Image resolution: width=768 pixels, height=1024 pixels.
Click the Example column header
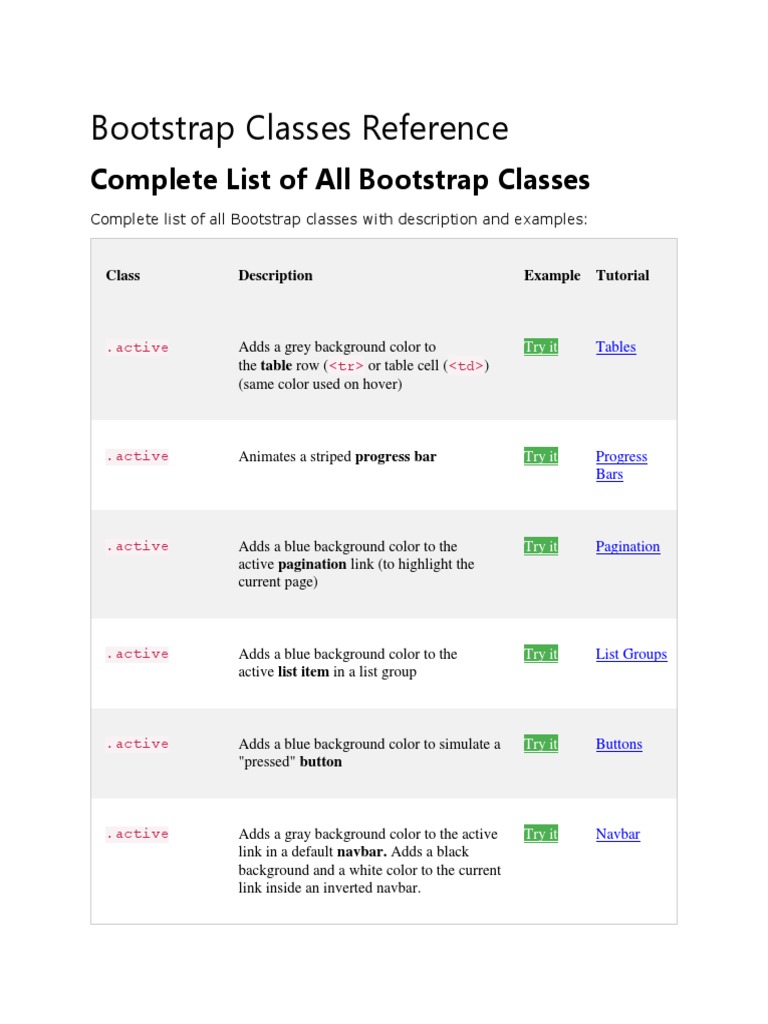tap(552, 275)
